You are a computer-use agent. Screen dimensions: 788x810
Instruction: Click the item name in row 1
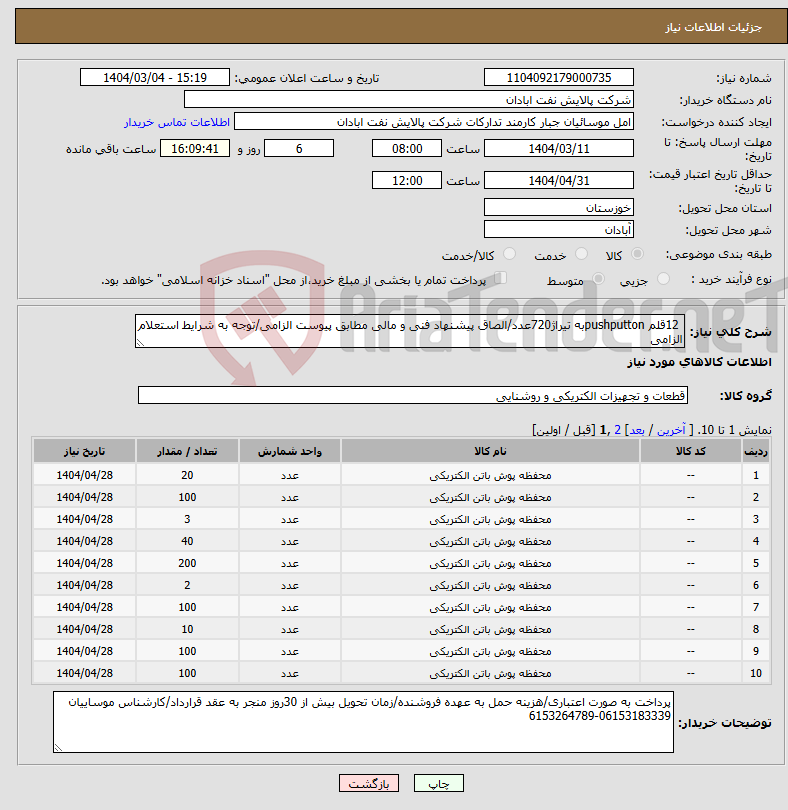pos(490,475)
